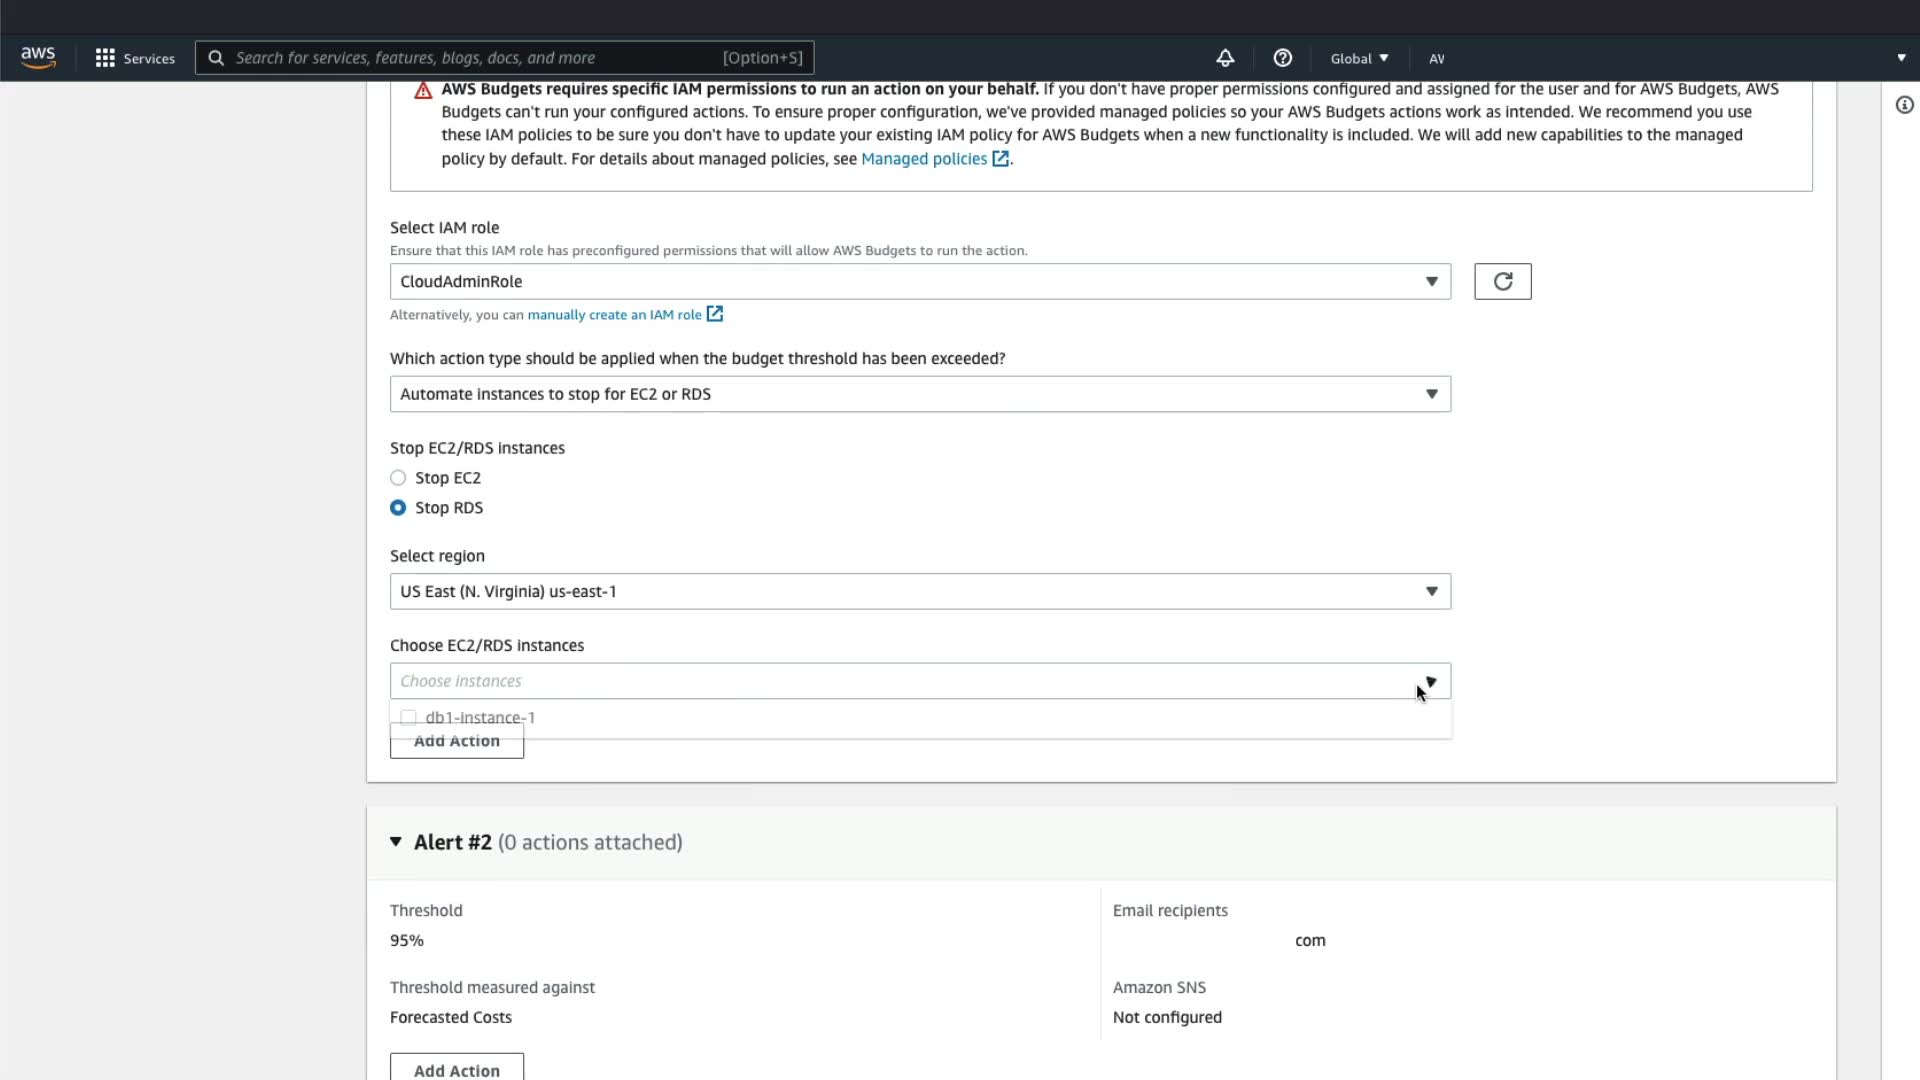Open the US East region dropdown

920,592
